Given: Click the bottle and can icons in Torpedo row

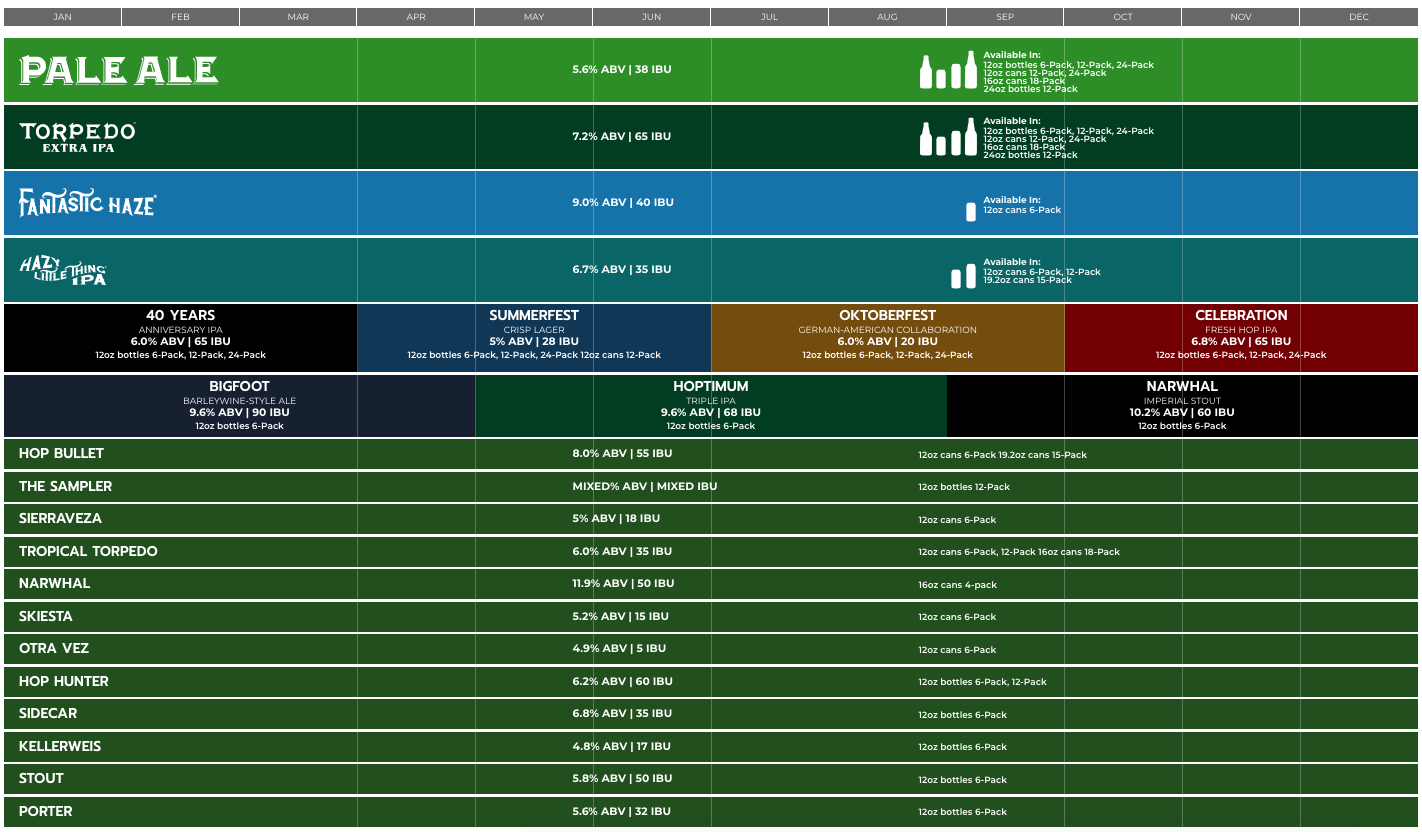Looking at the screenshot, I should (x=948, y=137).
